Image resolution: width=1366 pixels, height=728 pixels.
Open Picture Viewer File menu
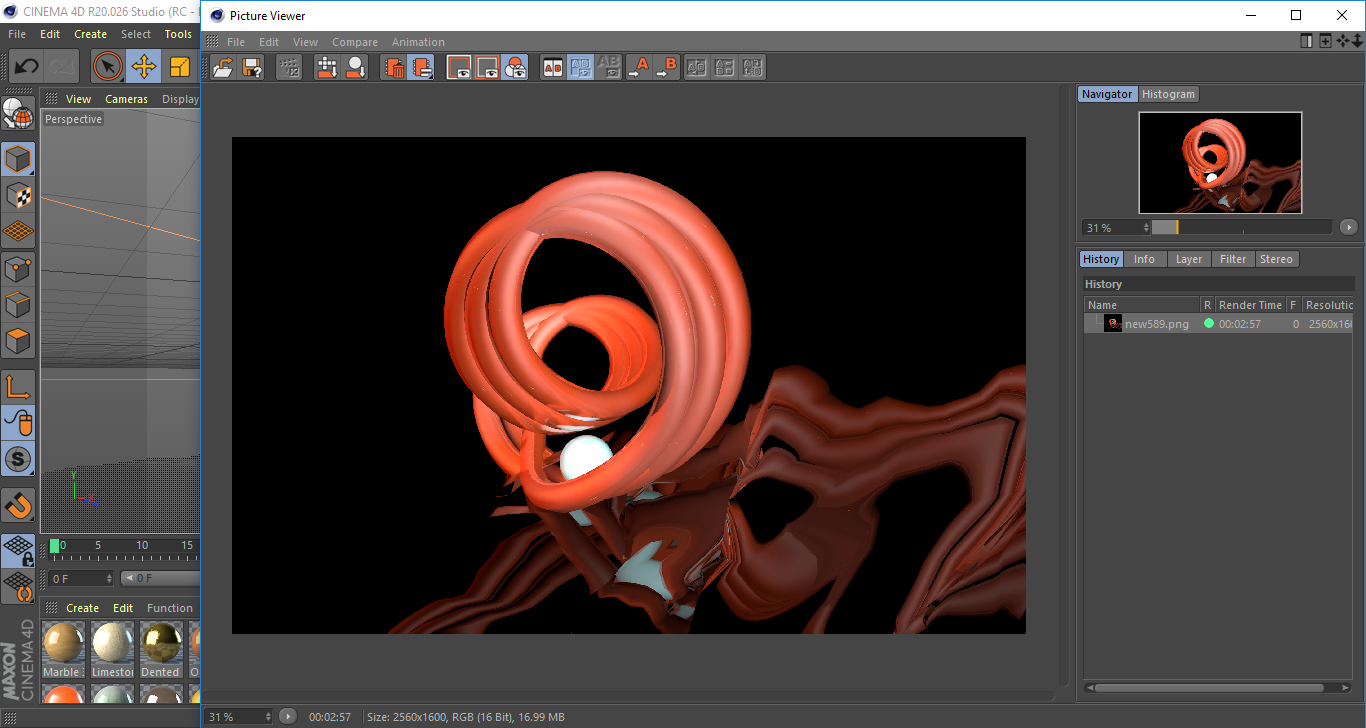(x=236, y=42)
